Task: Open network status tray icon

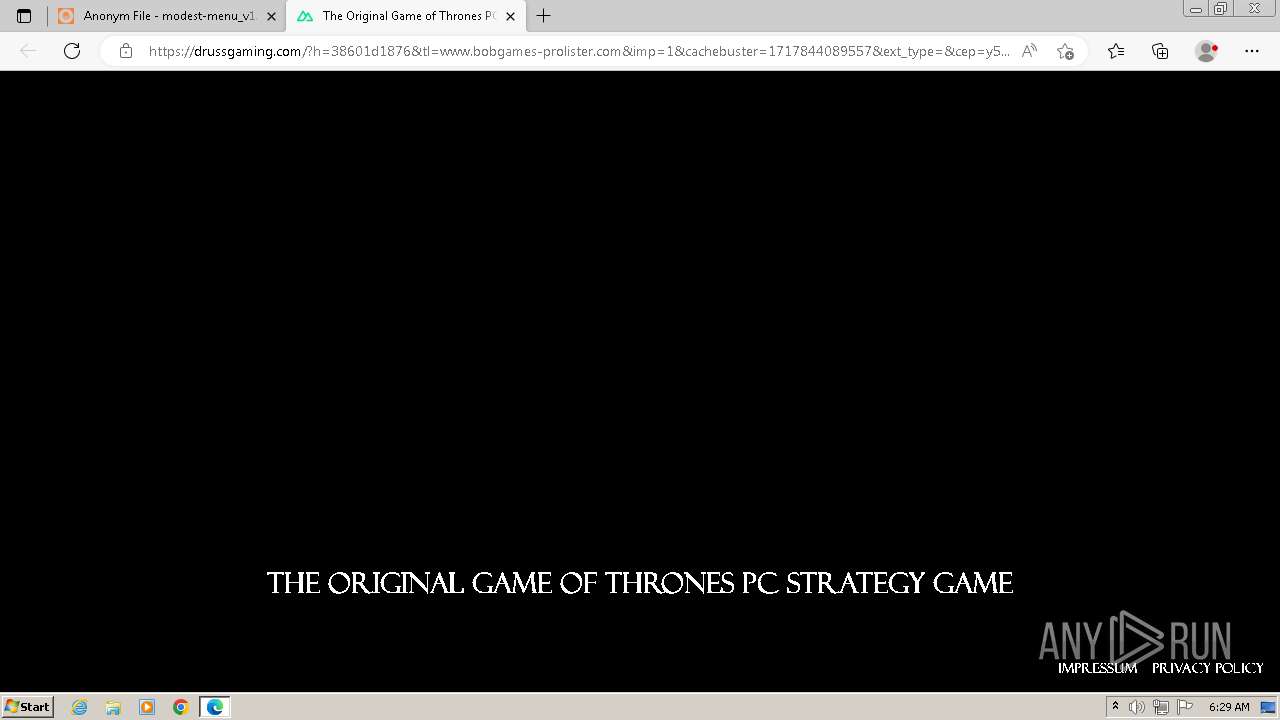Action: 1161,707
